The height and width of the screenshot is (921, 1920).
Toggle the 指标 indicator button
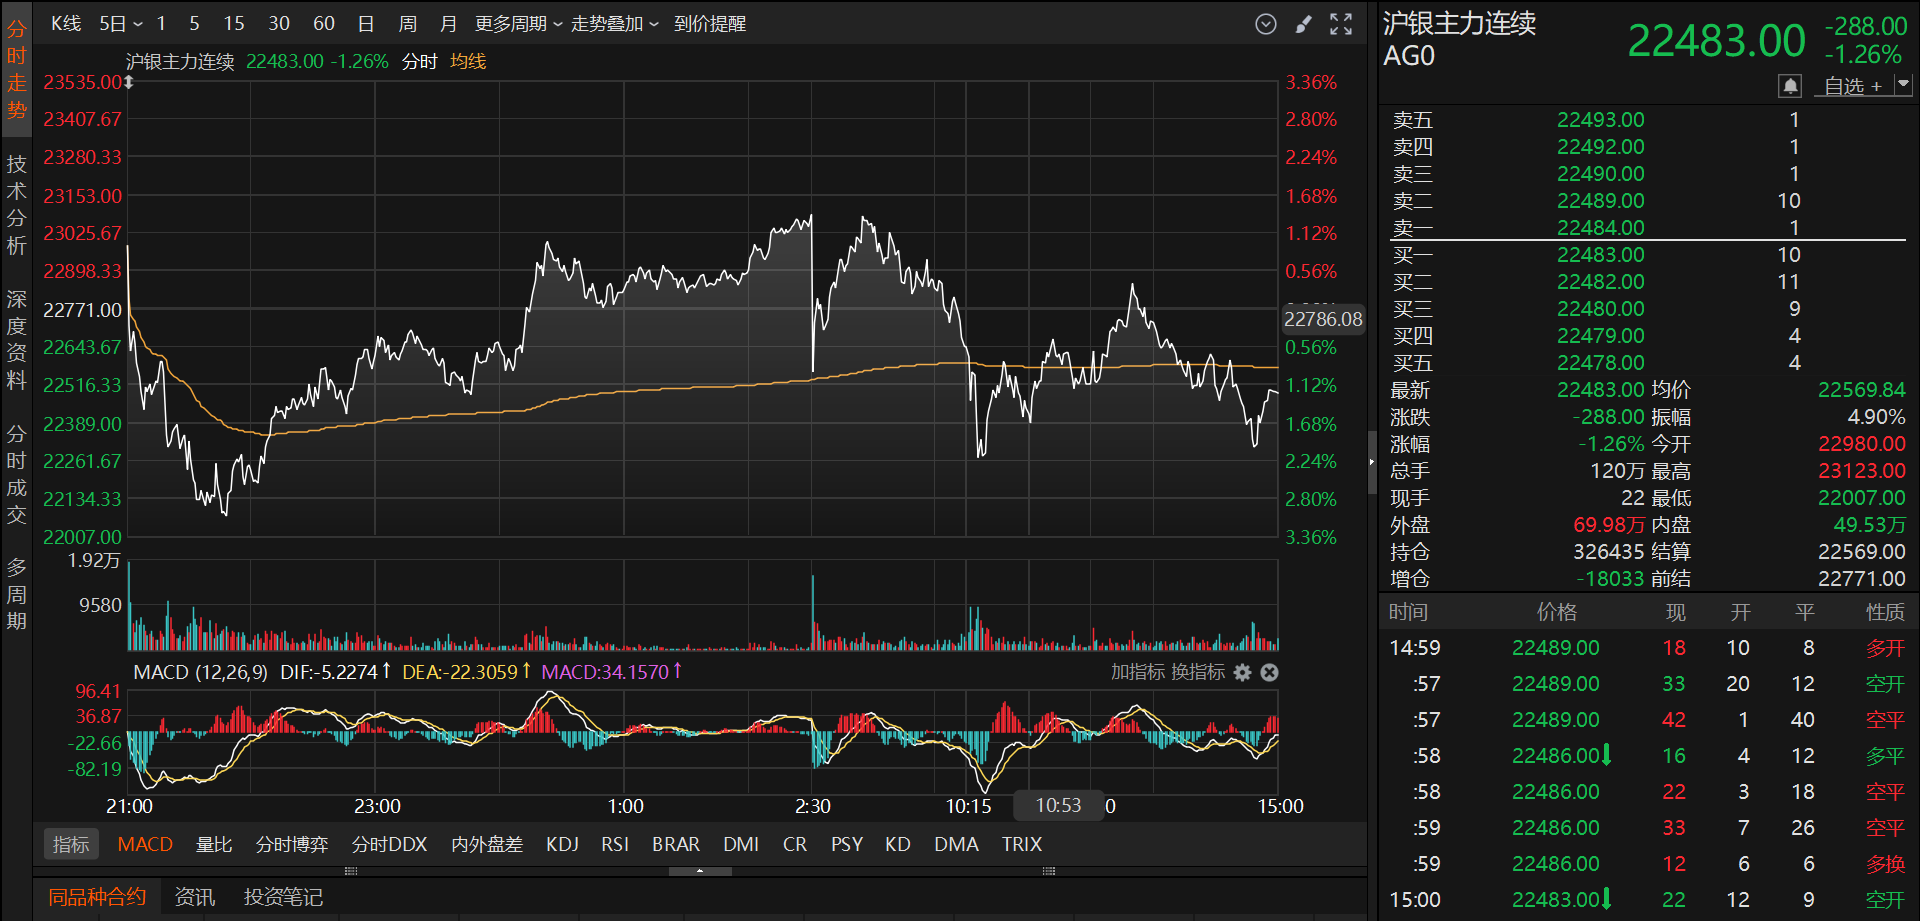tap(71, 844)
